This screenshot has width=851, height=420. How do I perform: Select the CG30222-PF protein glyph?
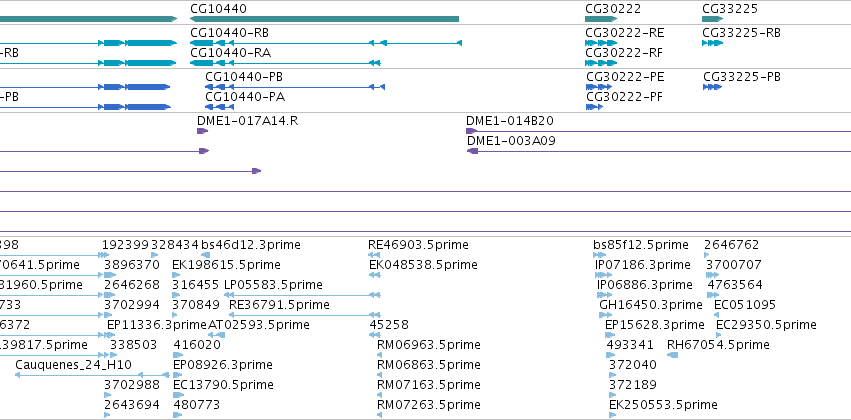(x=594, y=107)
